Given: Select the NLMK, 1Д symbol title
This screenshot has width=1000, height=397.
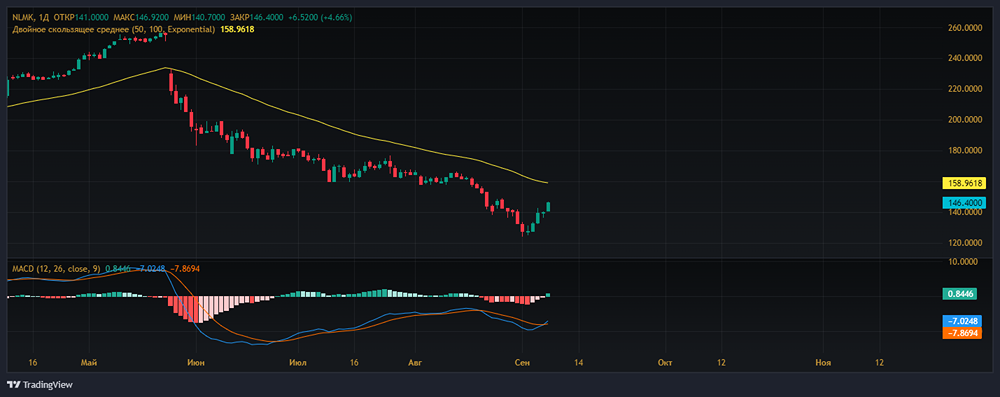Looking at the screenshot, I should [32, 19].
